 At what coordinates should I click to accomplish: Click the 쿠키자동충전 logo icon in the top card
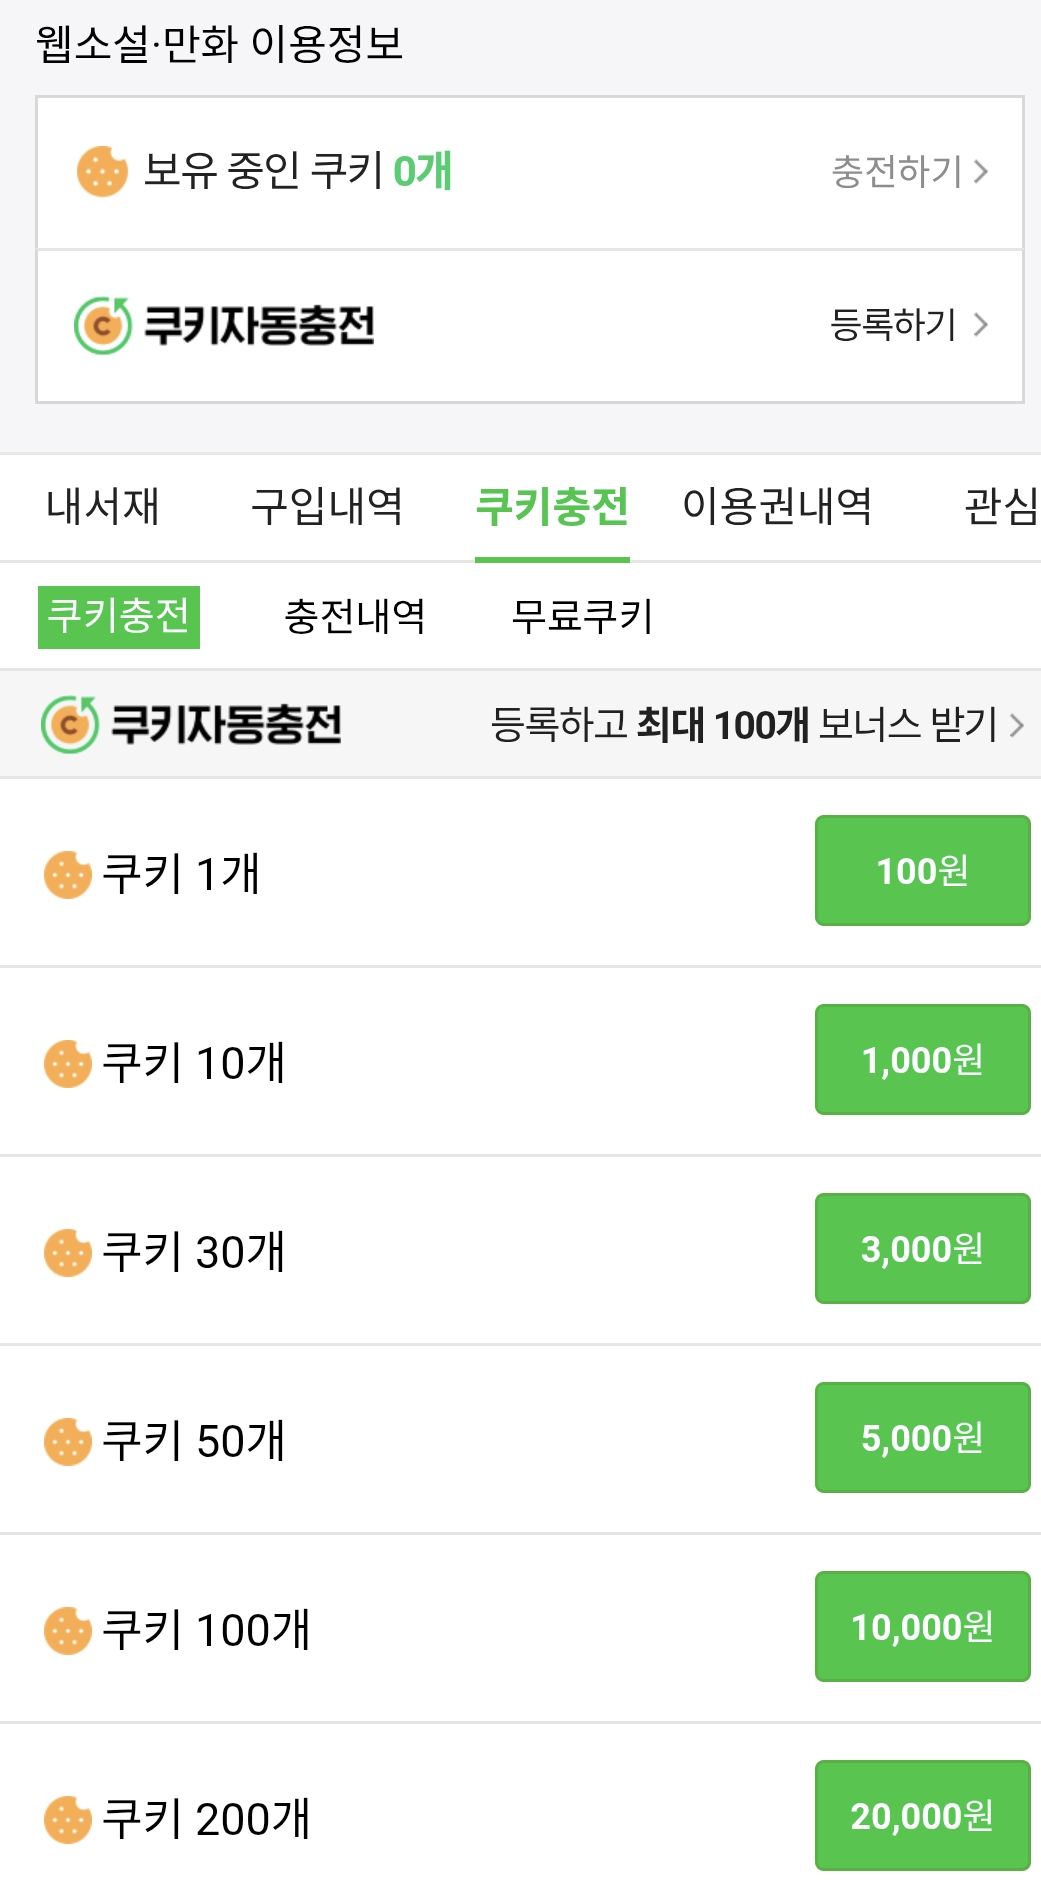point(102,326)
